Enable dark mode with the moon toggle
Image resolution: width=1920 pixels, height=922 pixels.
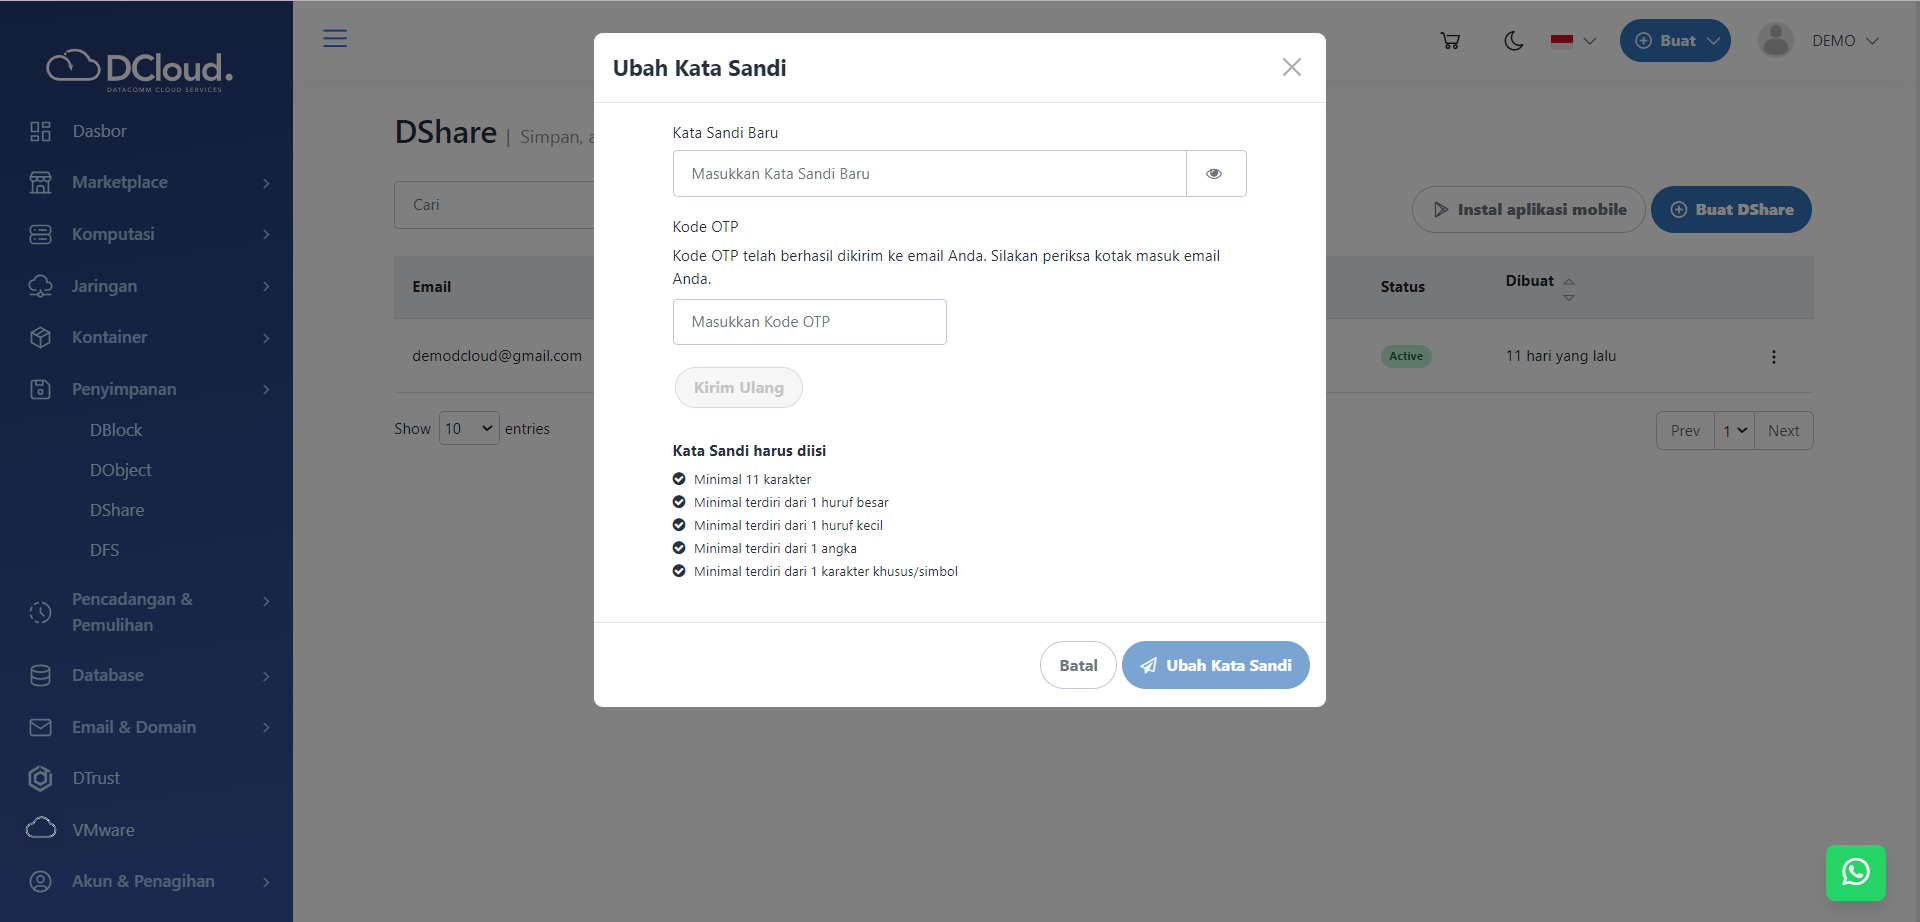coord(1513,41)
